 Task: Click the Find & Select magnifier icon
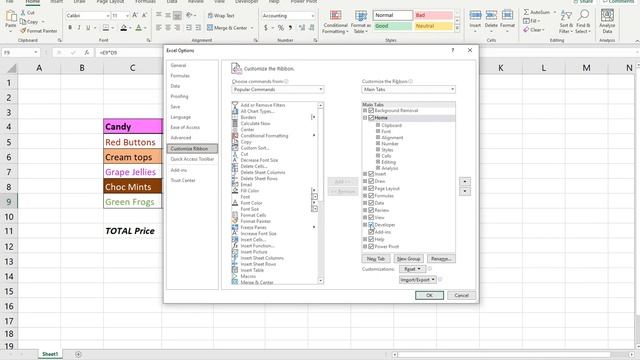pos(583,16)
